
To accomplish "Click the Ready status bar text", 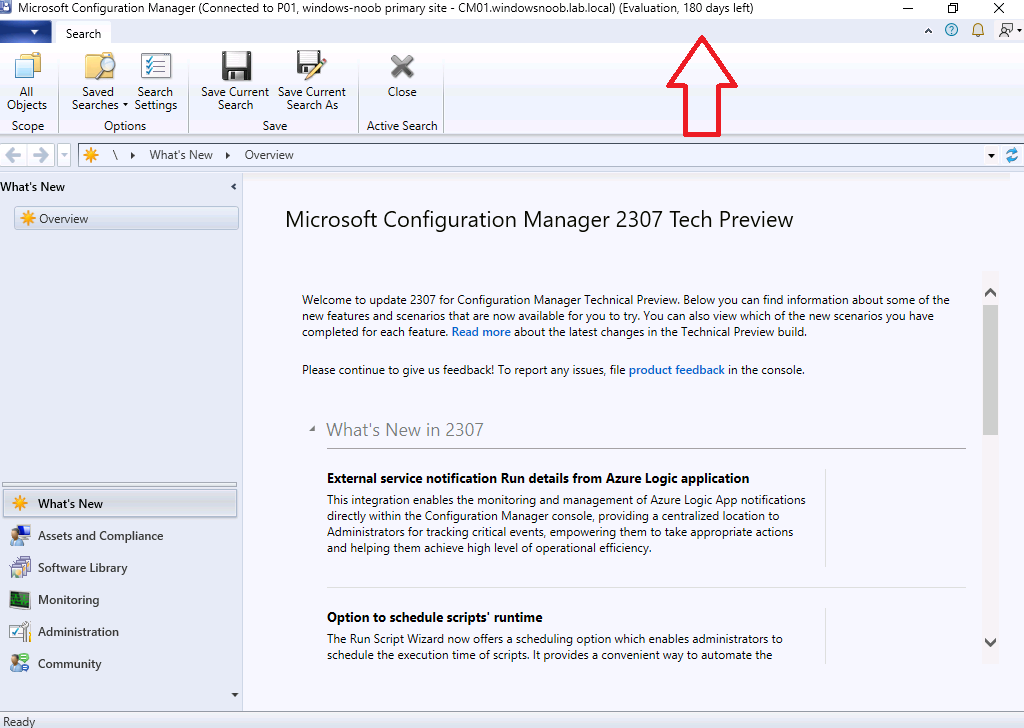I will point(19,721).
